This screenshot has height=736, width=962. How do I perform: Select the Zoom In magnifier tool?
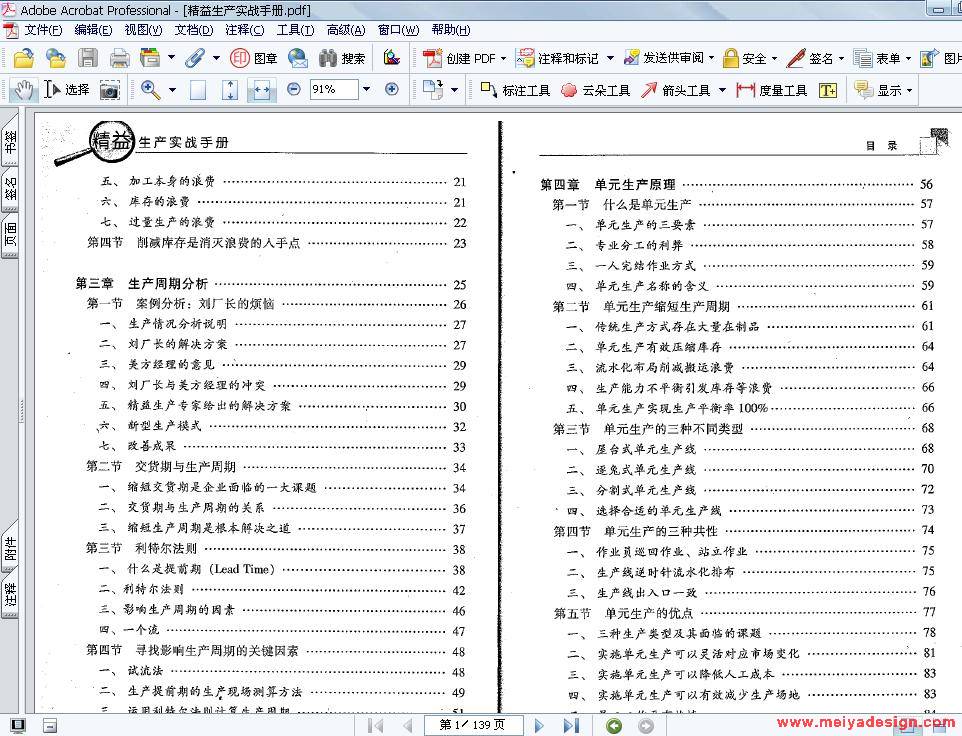[150, 90]
